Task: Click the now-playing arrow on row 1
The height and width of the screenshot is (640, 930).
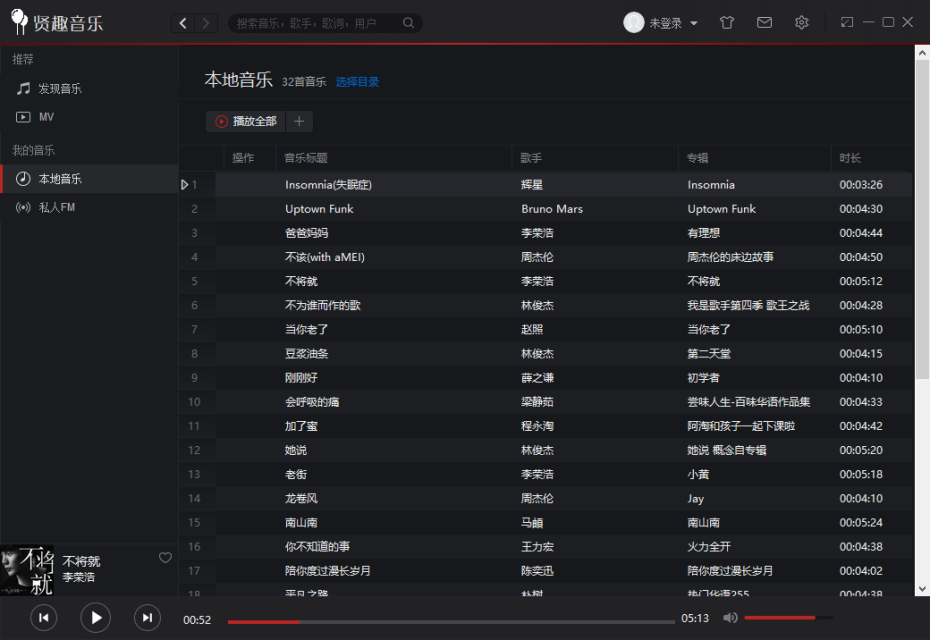Action: [x=184, y=184]
